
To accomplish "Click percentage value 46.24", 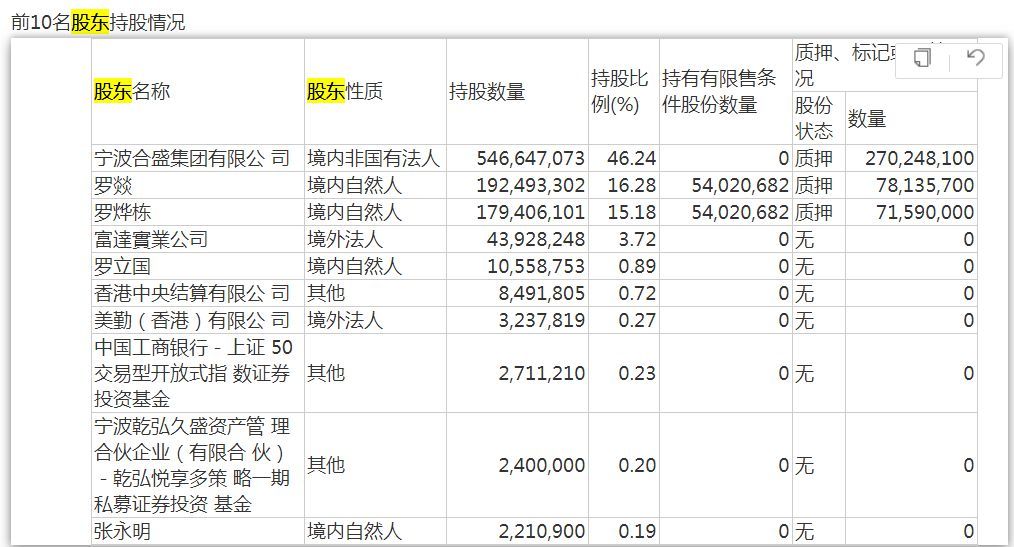I will point(631,158).
